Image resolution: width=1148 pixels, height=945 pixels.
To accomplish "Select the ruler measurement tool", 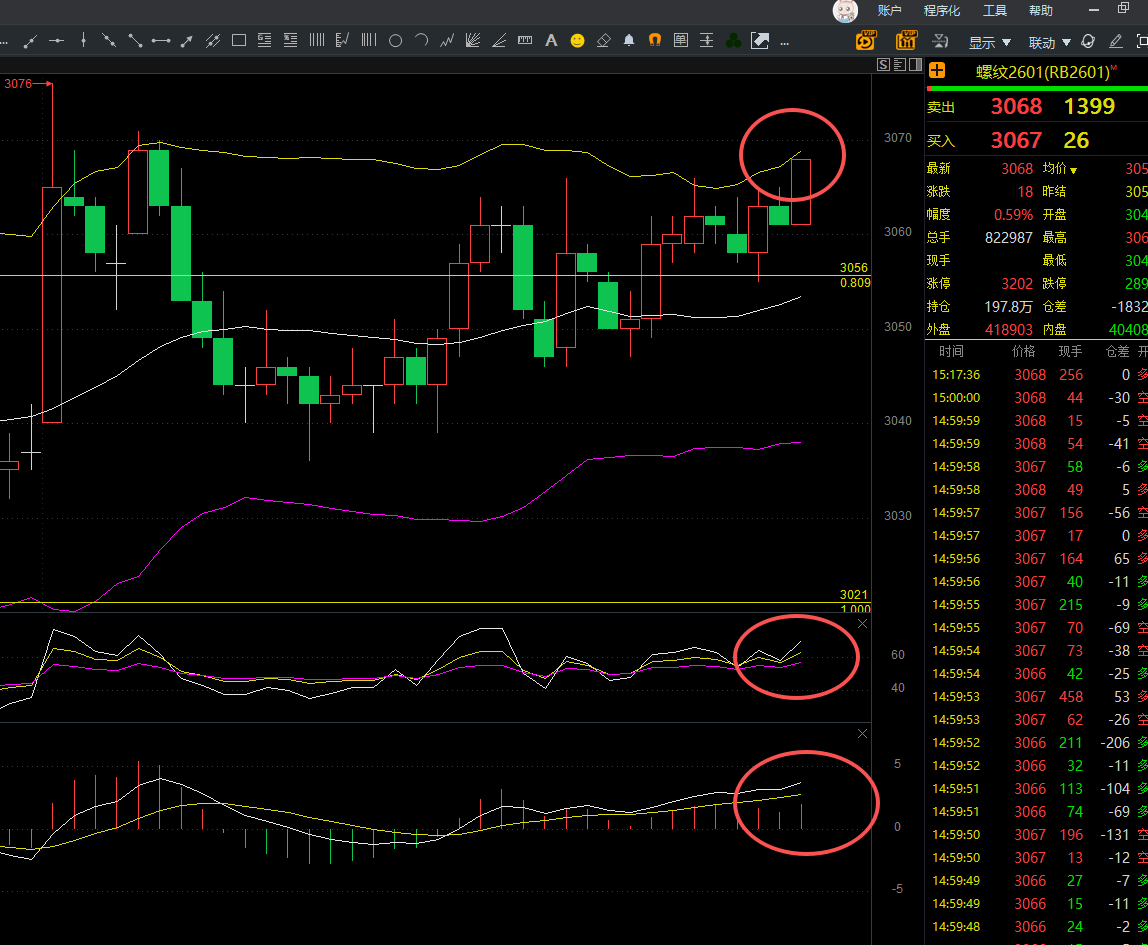I will pos(525,41).
